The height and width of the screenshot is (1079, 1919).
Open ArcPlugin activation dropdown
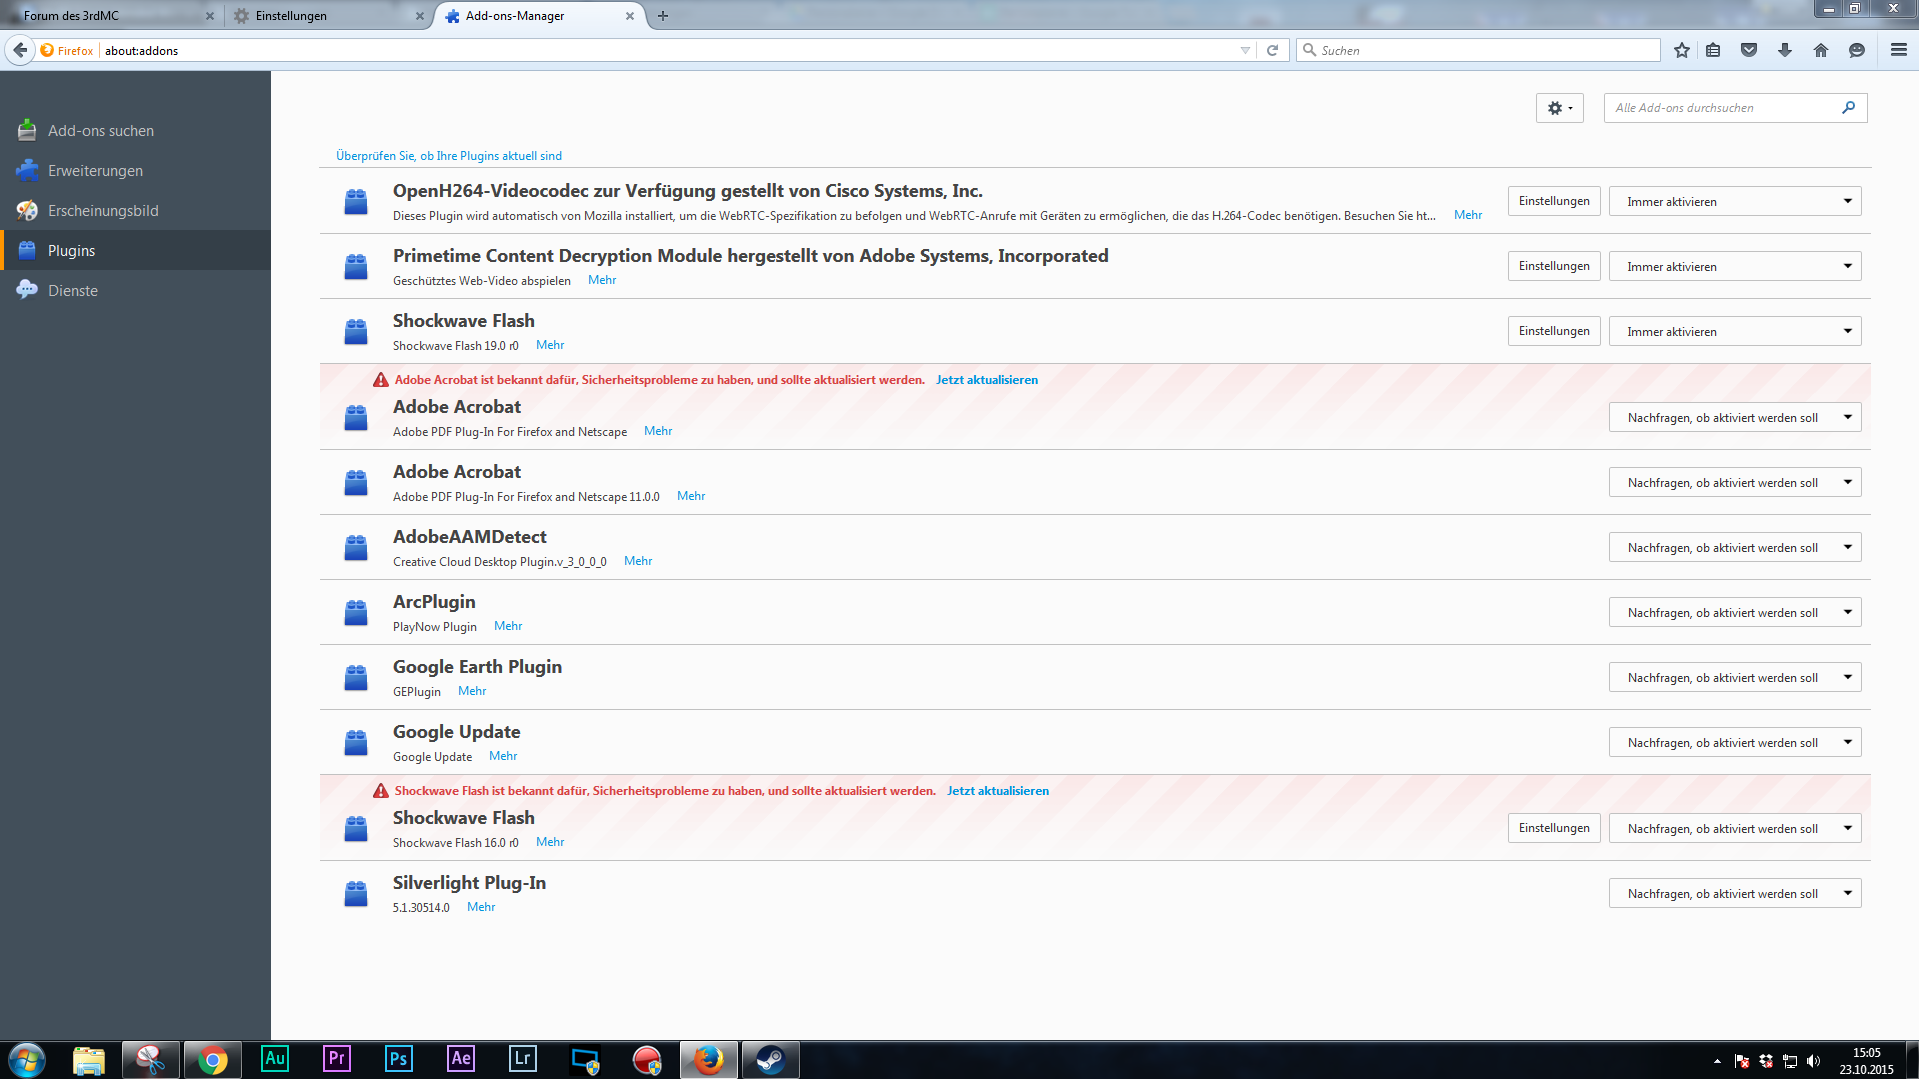coord(1735,612)
